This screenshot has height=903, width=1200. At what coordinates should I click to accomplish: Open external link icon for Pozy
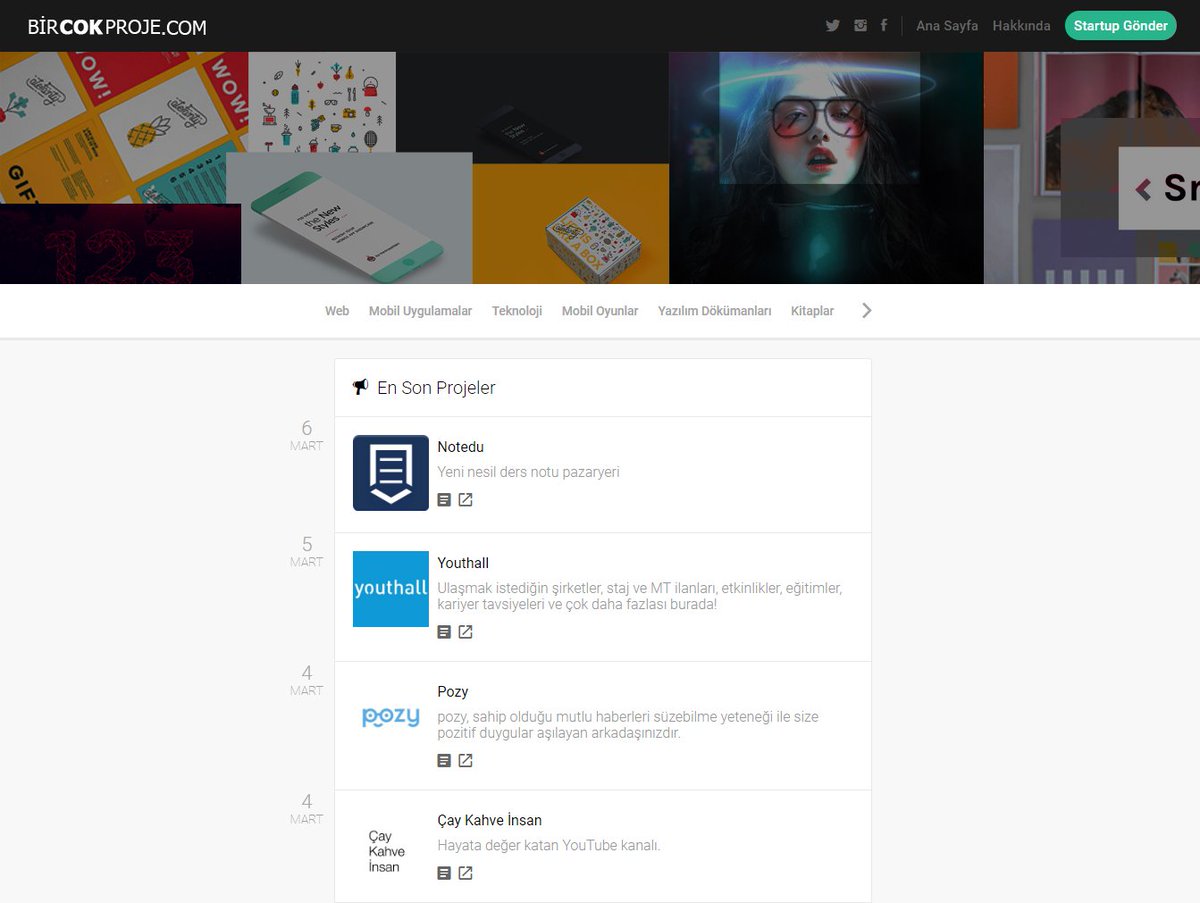[465, 761]
